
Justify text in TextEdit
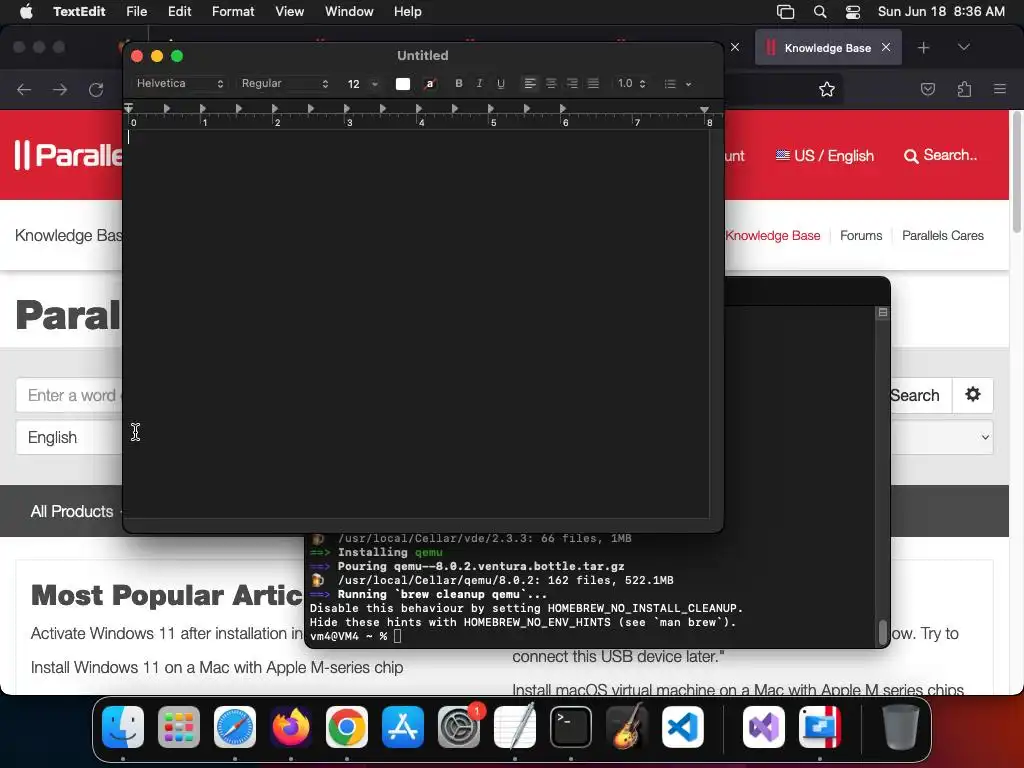(593, 84)
